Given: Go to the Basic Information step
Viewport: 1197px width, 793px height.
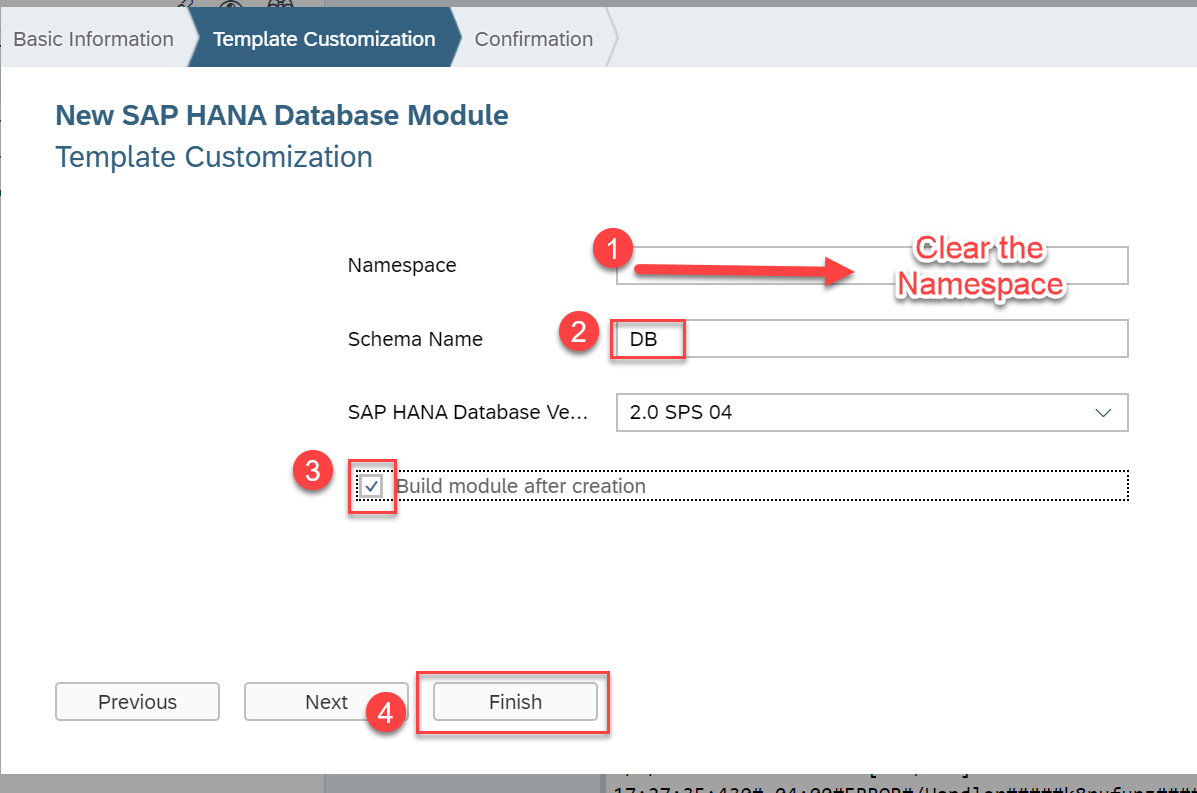Looking at the screenshot, I should (x=93, y=39).
